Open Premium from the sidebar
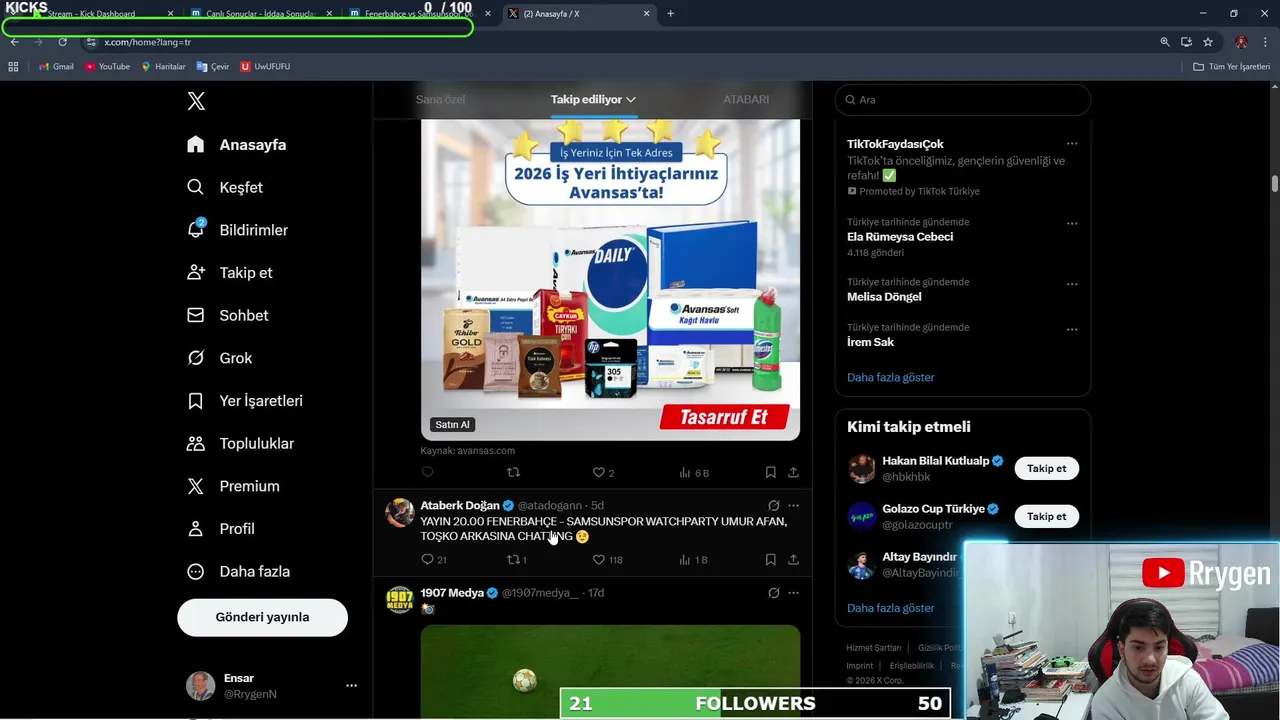 coord(234,486)
